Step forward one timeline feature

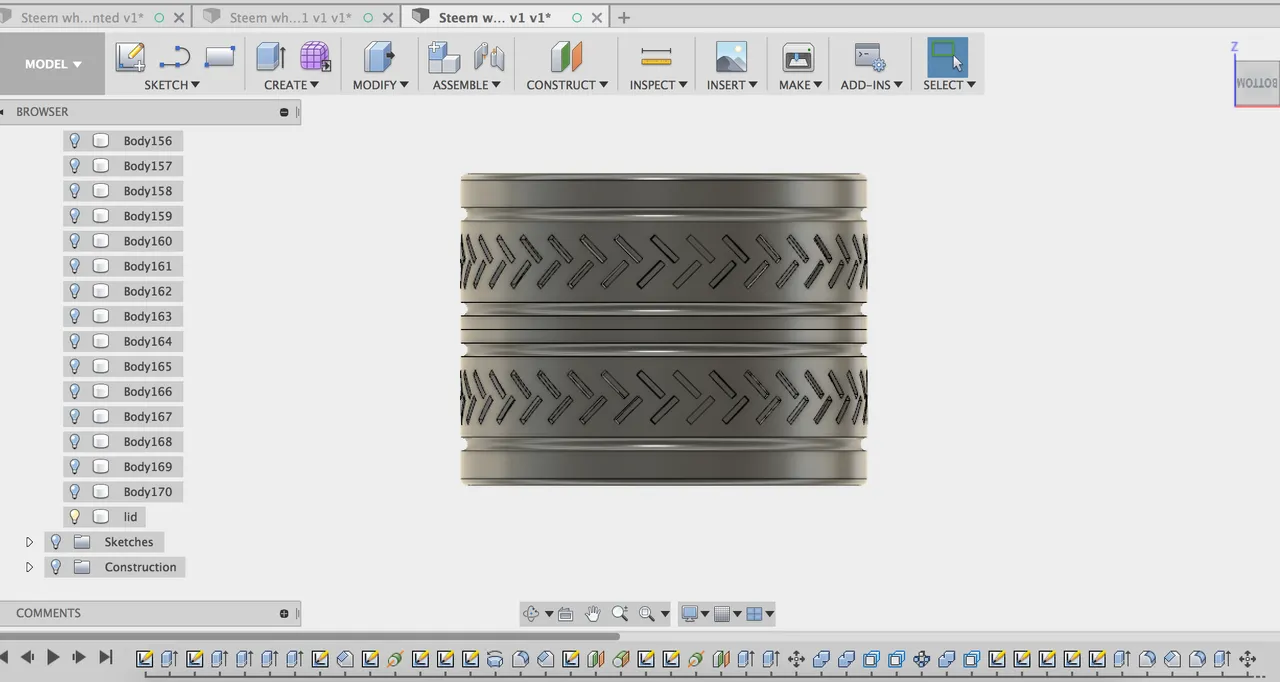pyautogui.click(x=79, y=657)
